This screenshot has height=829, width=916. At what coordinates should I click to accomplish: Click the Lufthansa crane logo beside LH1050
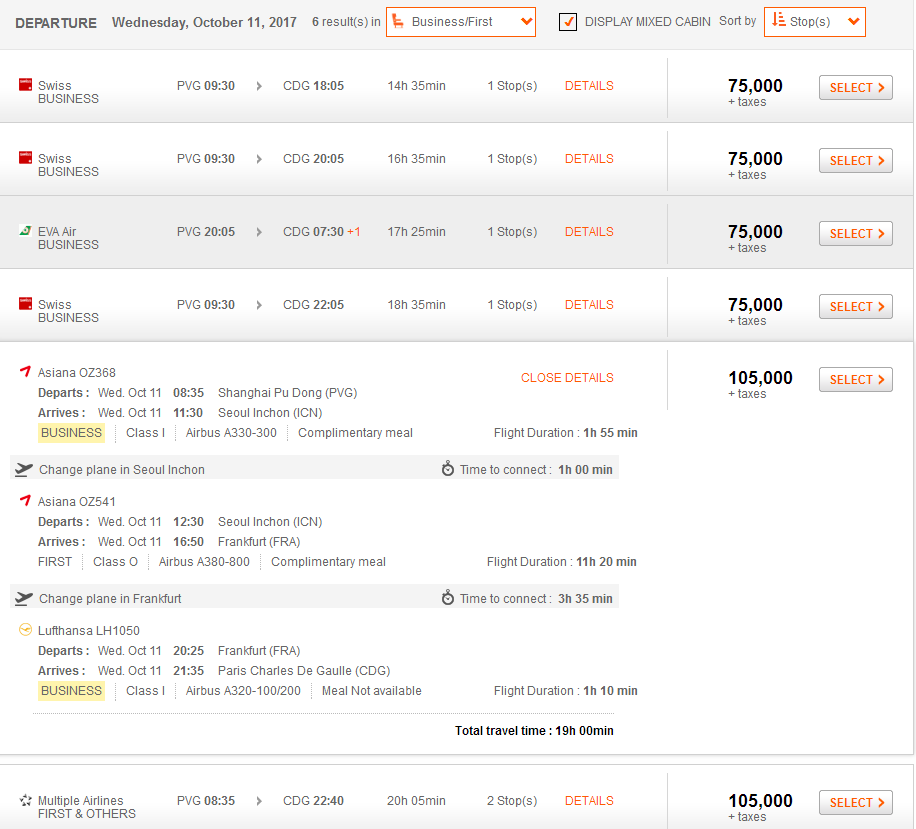(25, 630)
